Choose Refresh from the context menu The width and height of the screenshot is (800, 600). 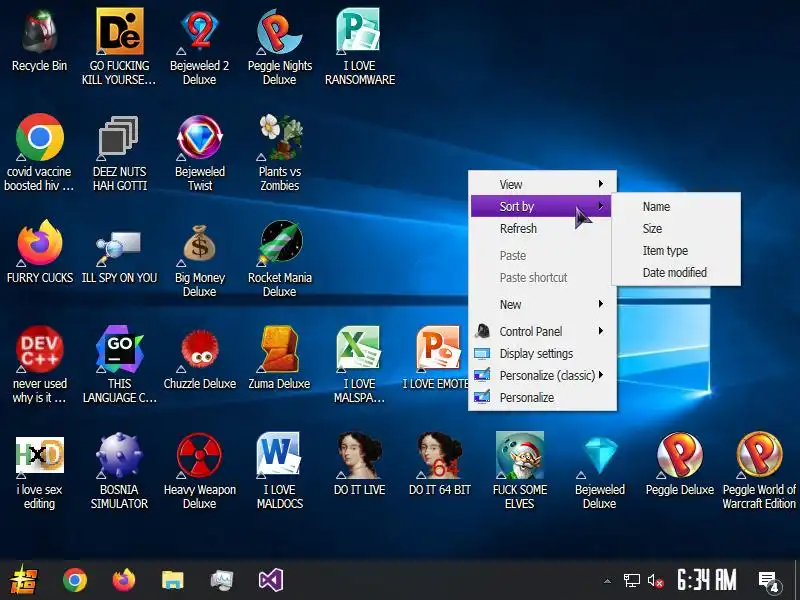point(542,228)
